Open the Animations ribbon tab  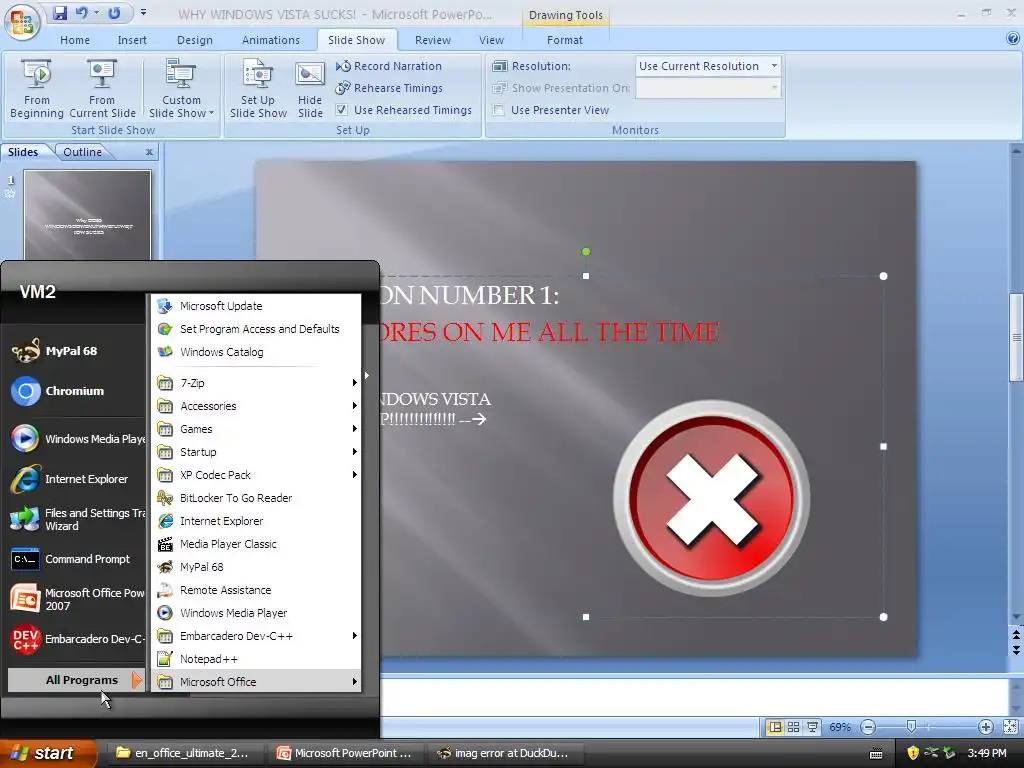[270, 40]
